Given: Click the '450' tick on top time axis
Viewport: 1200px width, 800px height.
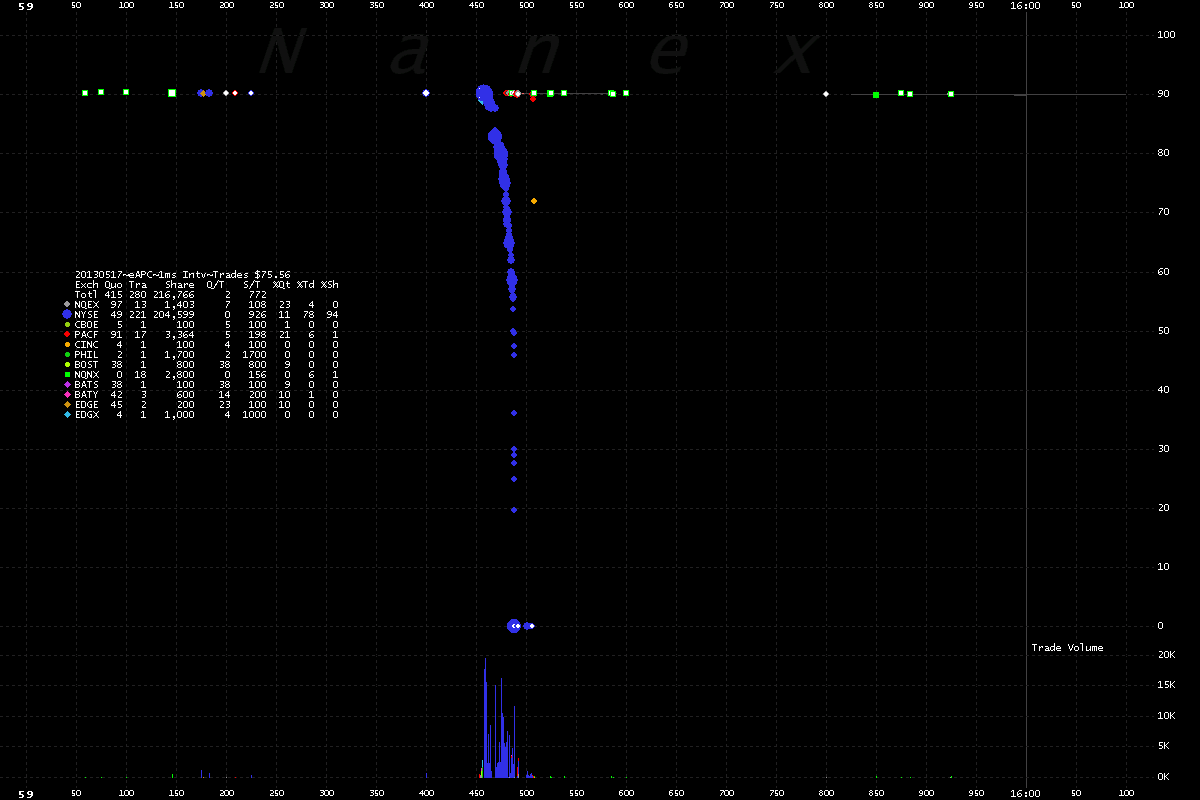Looking at the screenshot, I should 476,6.
